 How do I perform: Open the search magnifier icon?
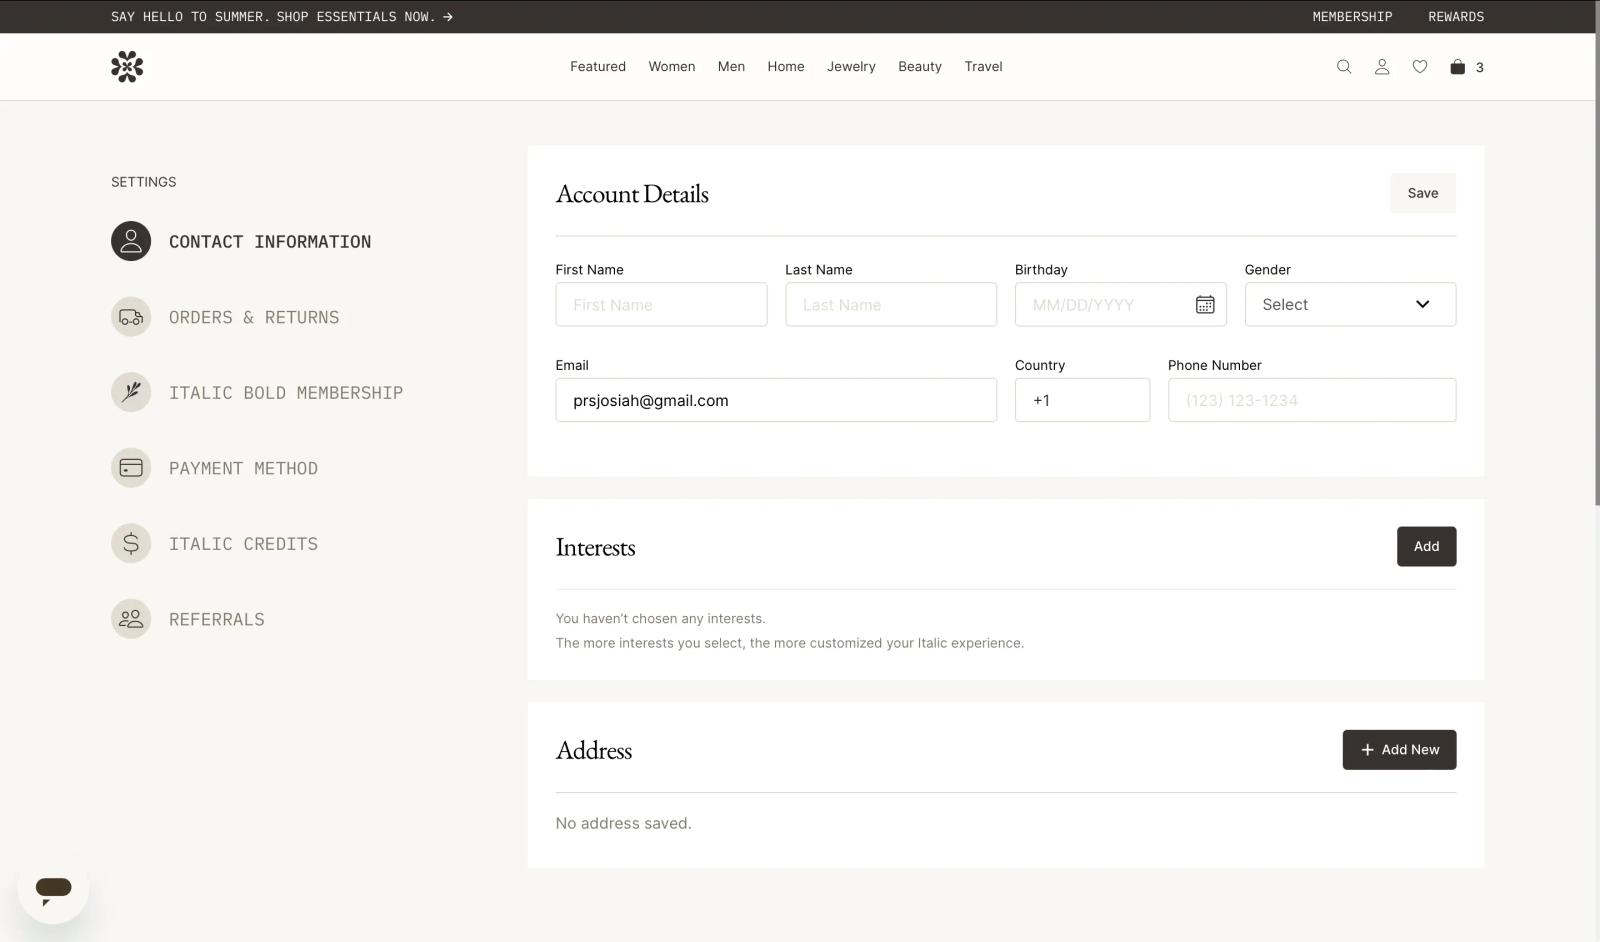[x=1343, y=67]
